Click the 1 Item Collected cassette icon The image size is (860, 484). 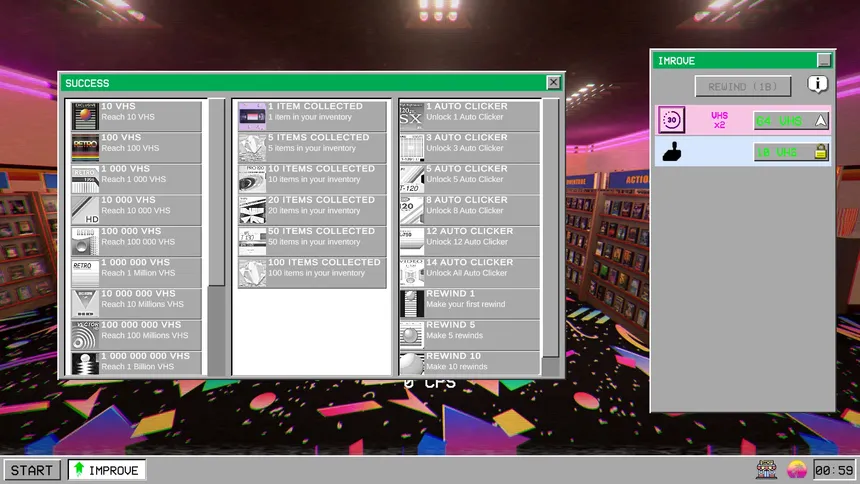tap(252, 116)
